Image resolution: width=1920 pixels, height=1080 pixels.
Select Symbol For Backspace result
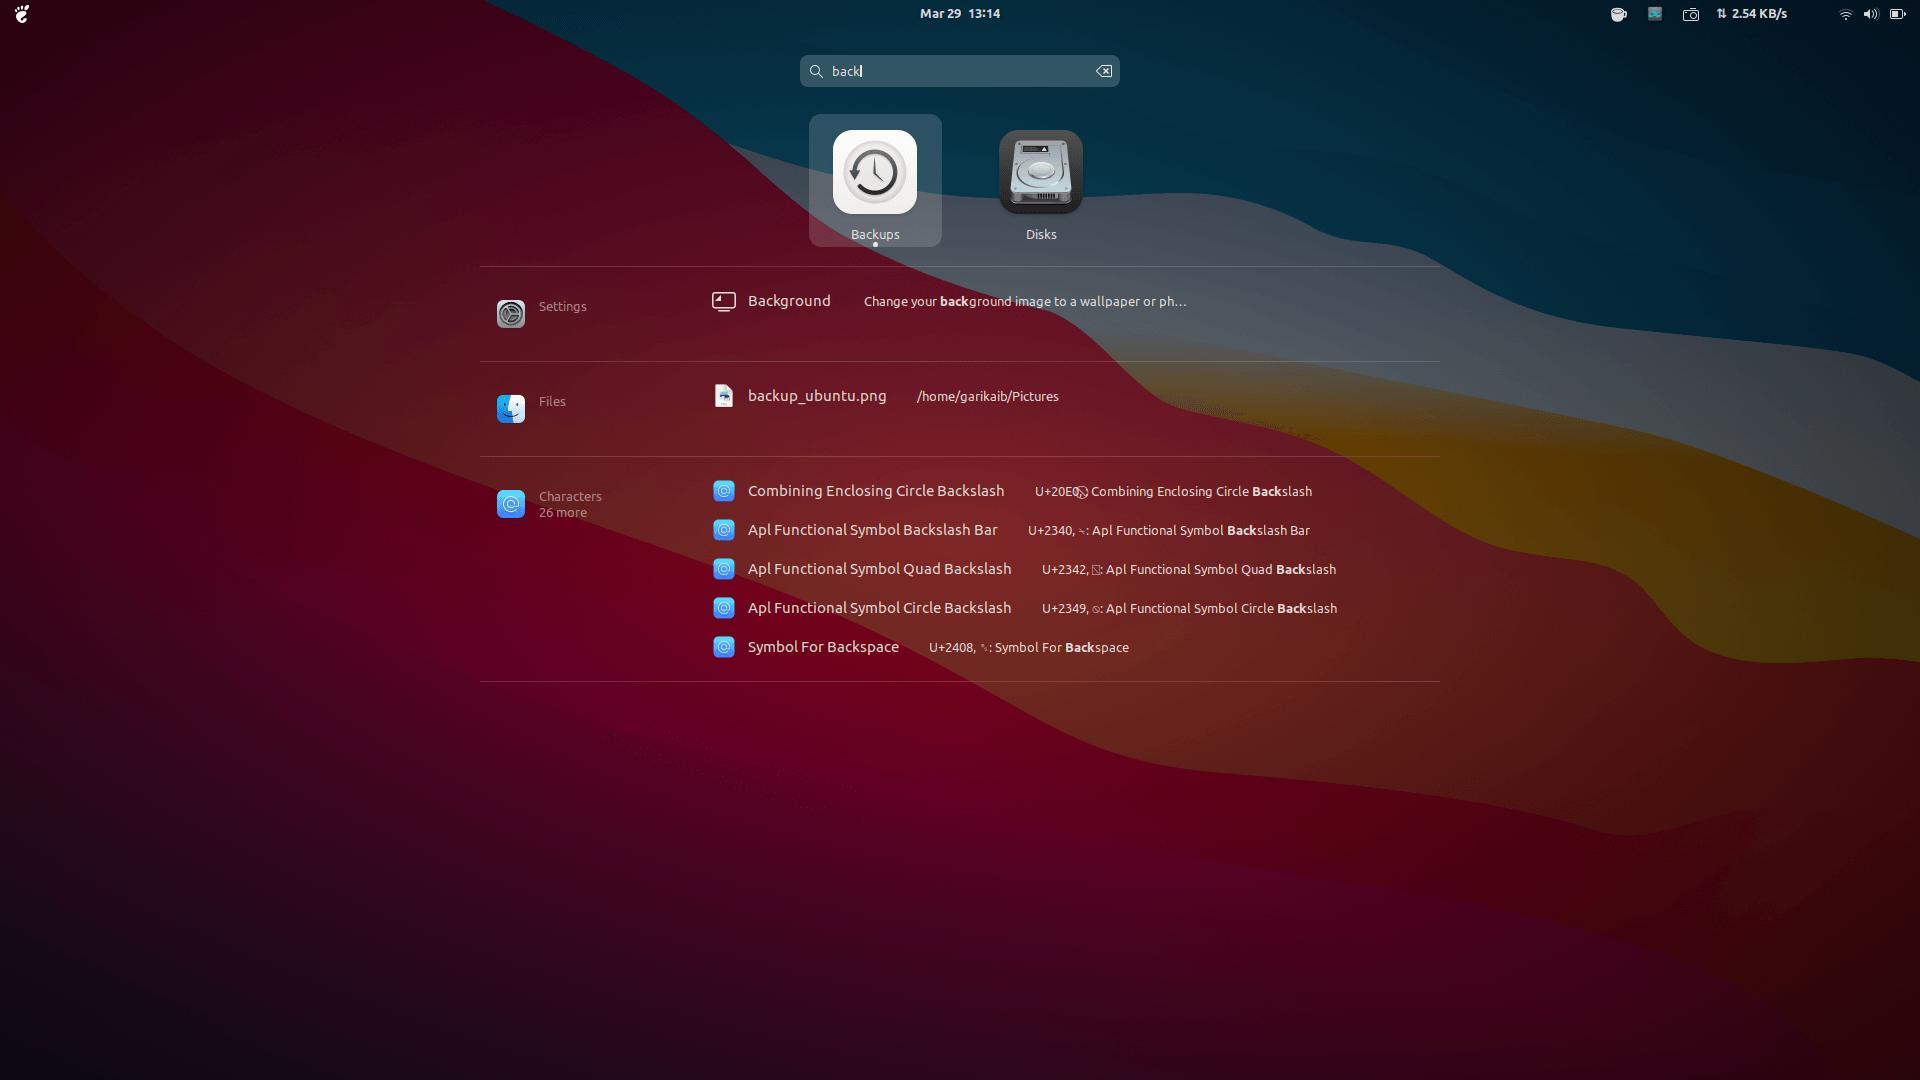(x=824, y=647)
